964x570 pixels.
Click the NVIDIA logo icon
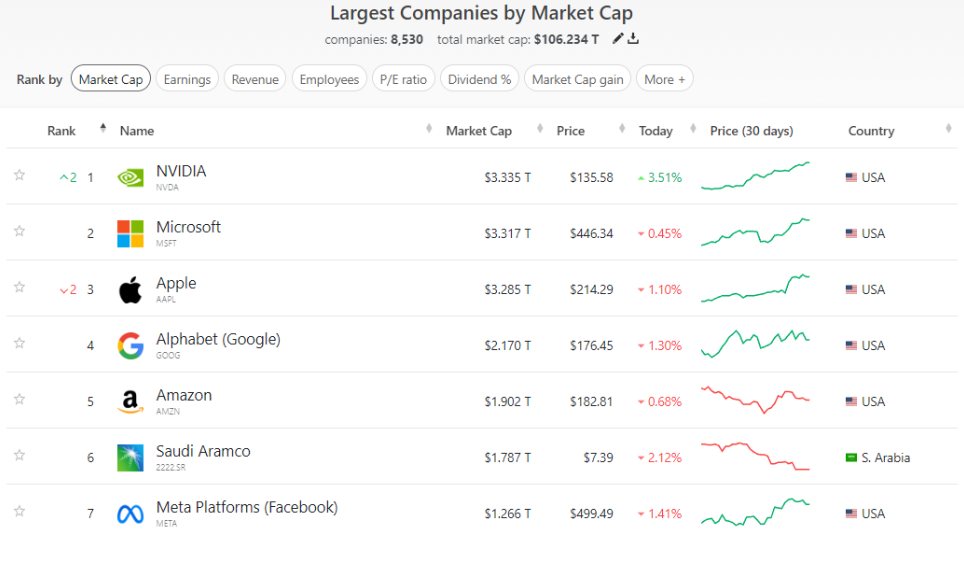130,178
